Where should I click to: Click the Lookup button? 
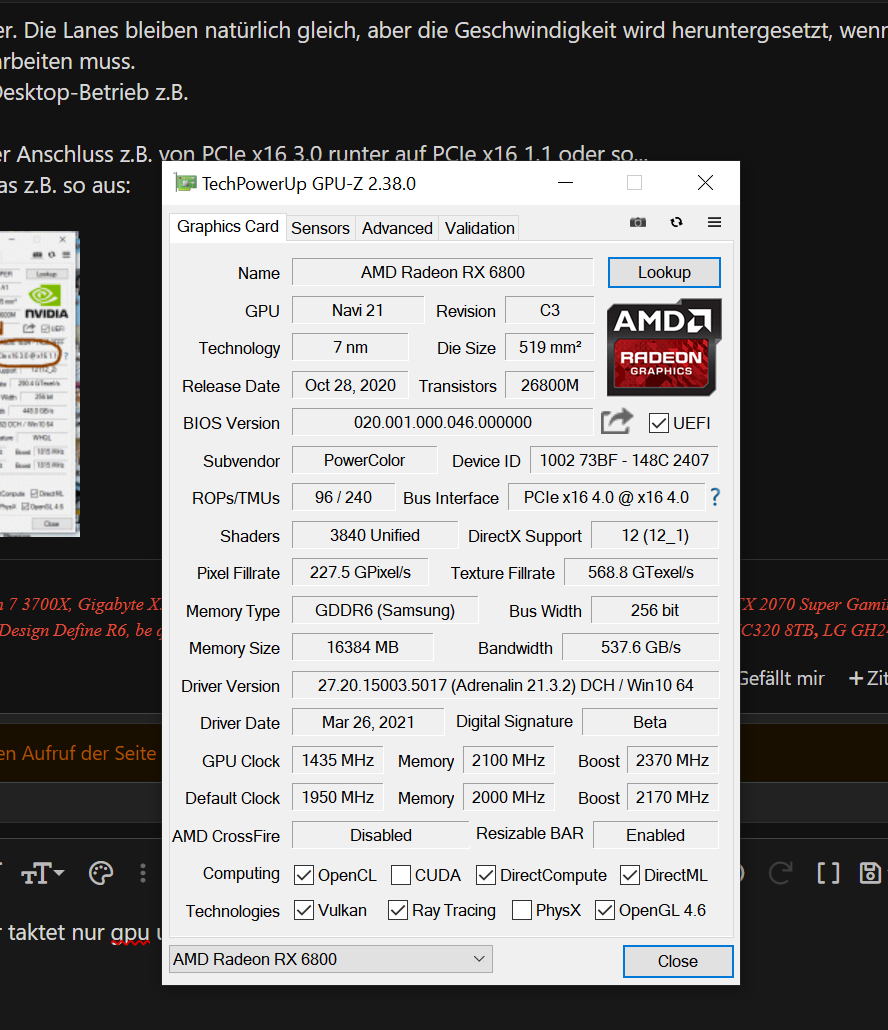pyautogui.click(x=664, y=272)
